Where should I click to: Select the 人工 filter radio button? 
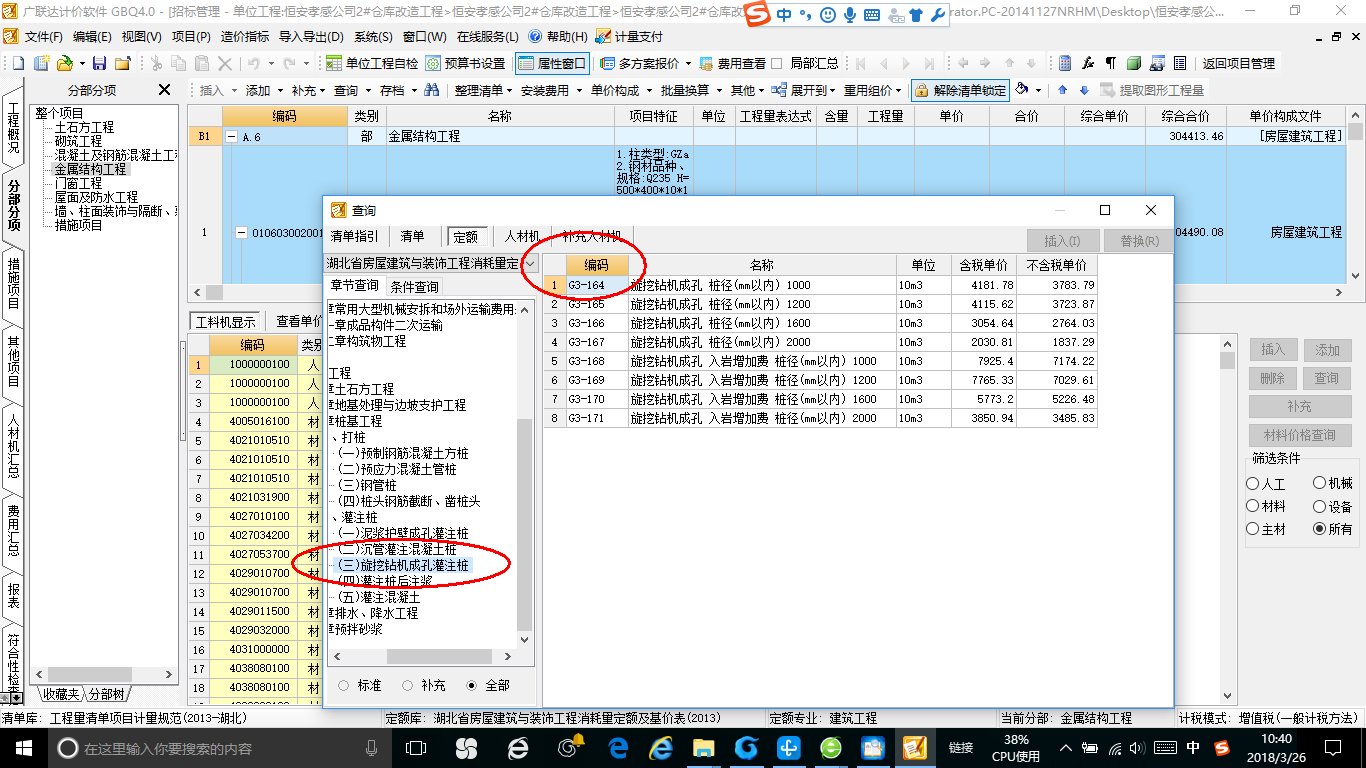(1253, 484)
